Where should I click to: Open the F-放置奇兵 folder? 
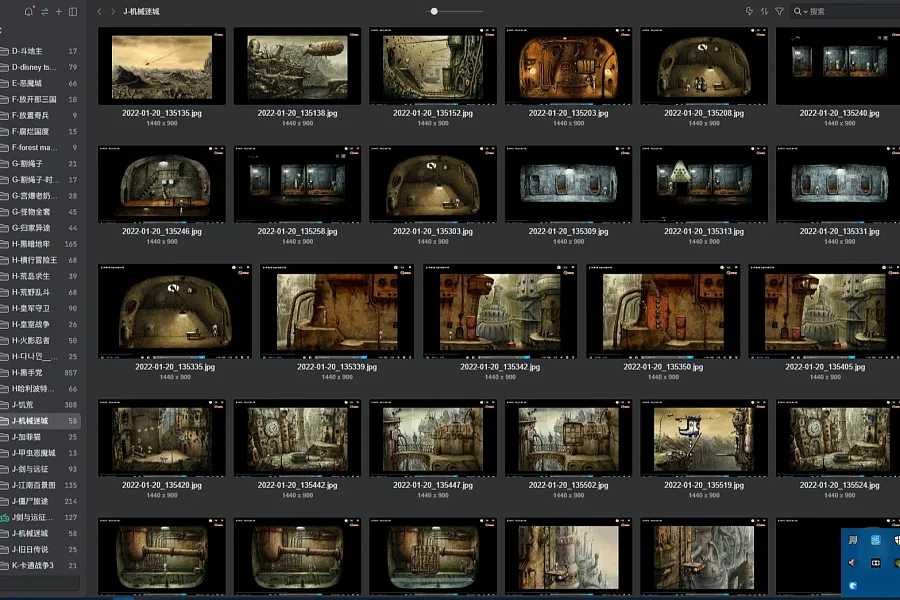[x=40, y=115]
